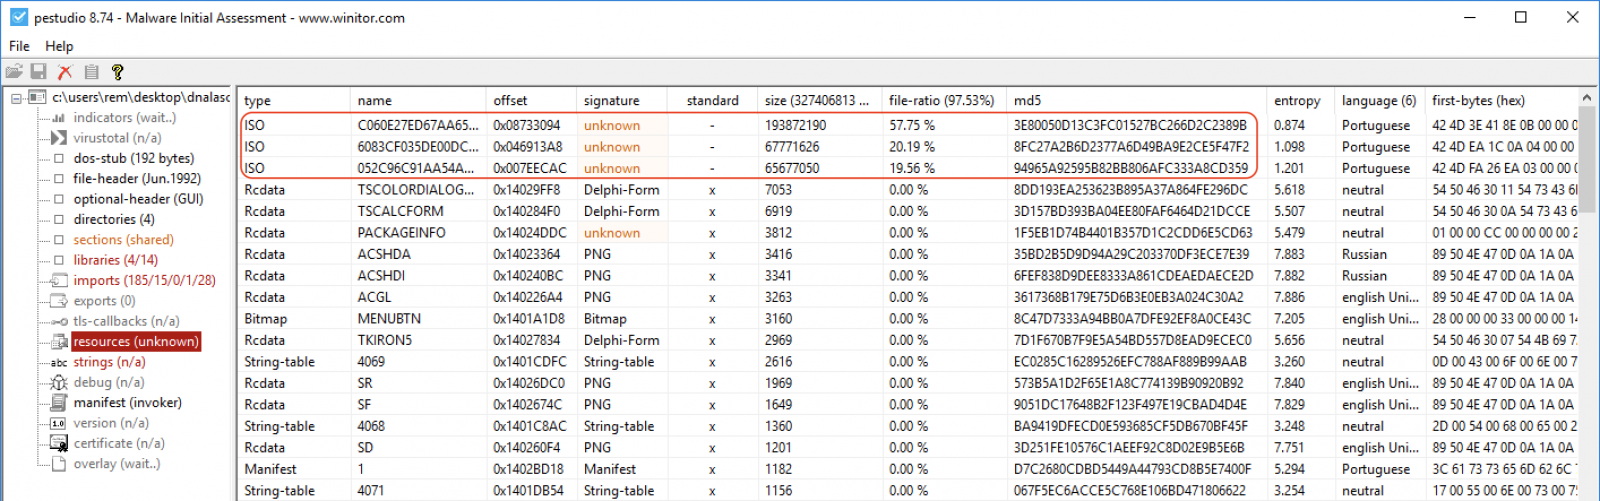1600x501 pixels.
Task: Select strings (n/a) in the tree
Action: 109,362
